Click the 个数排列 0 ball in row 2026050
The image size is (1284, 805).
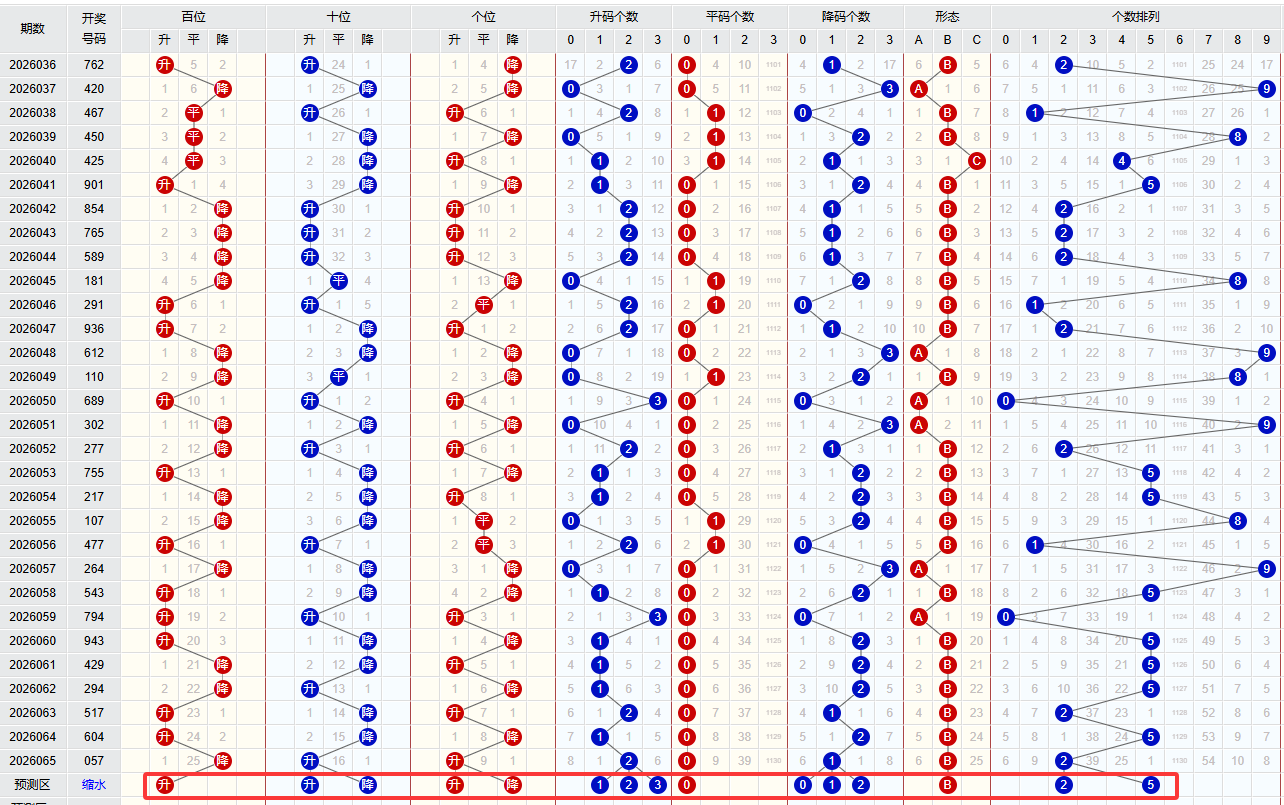[1006, 401]
